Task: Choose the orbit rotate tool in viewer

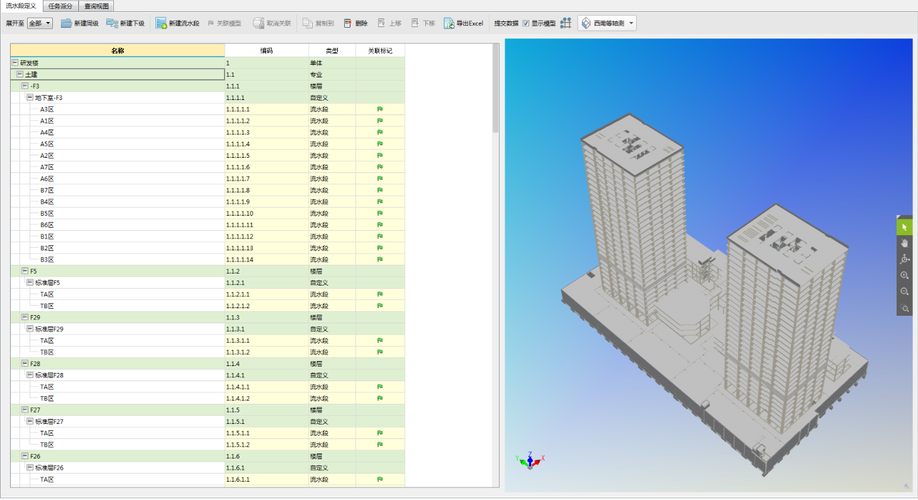Action: tap(905, 259)
